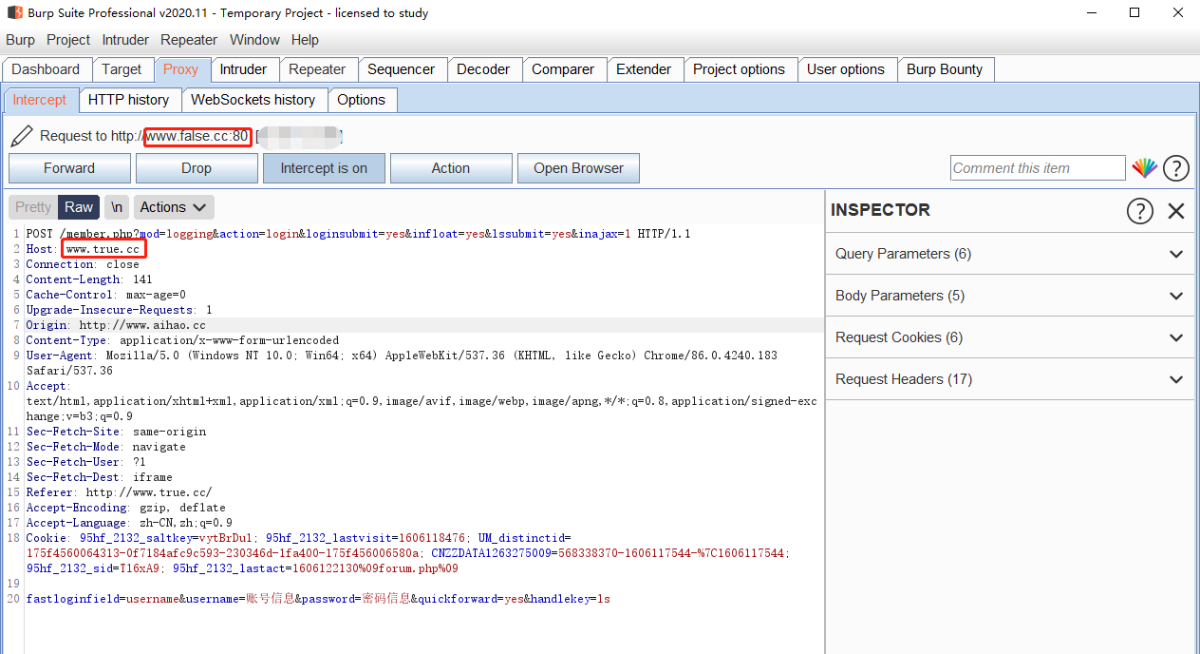
Task: Open the Actions dropdown menu
Action: (173, 207)
